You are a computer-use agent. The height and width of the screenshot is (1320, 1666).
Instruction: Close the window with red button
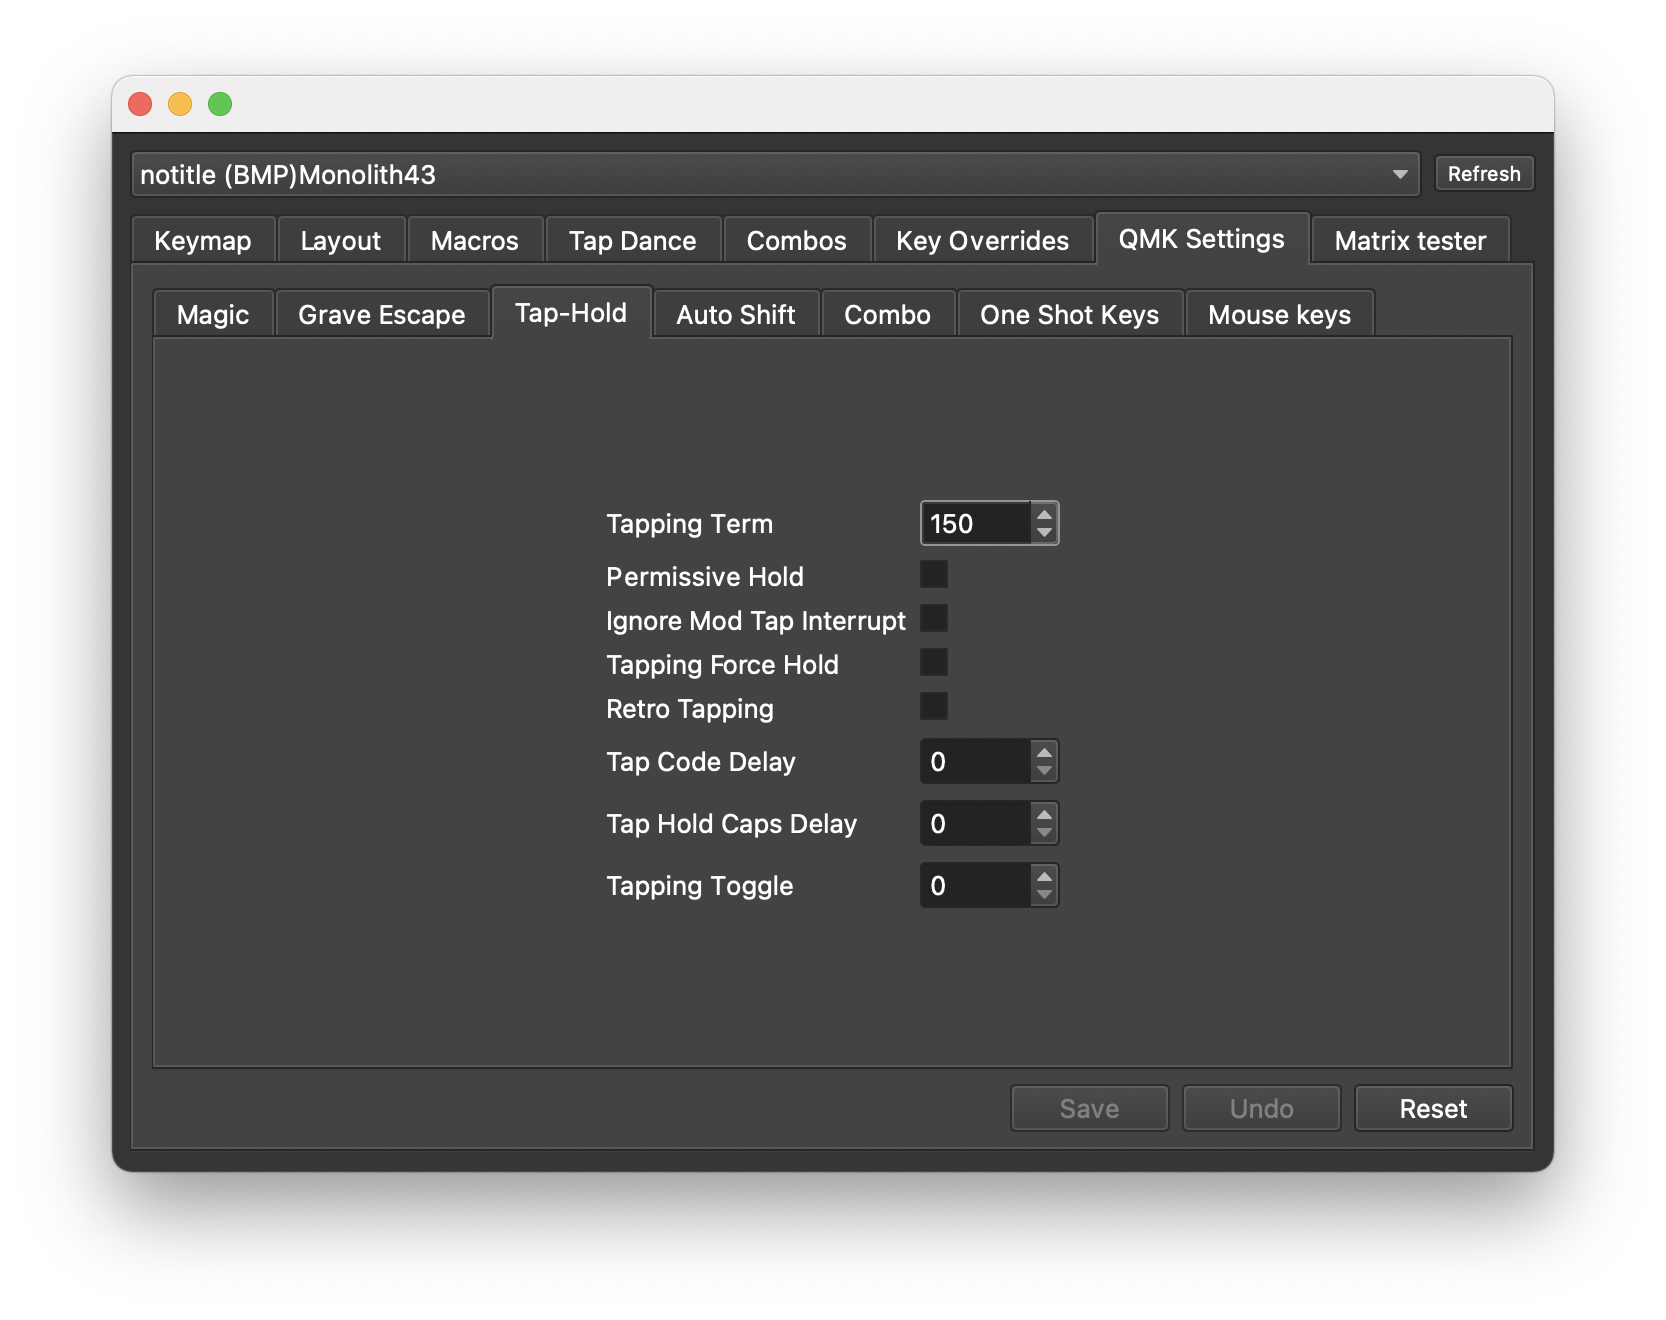tap(140, 104)
